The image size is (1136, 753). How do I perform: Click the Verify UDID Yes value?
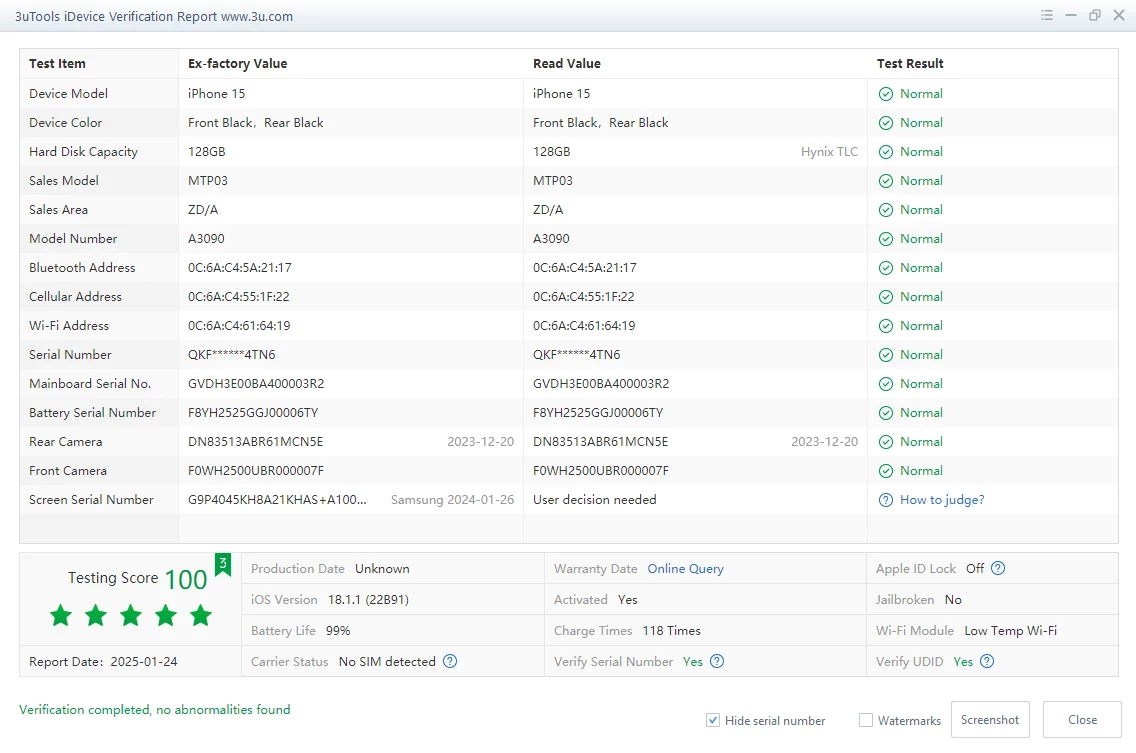(963, 661)
